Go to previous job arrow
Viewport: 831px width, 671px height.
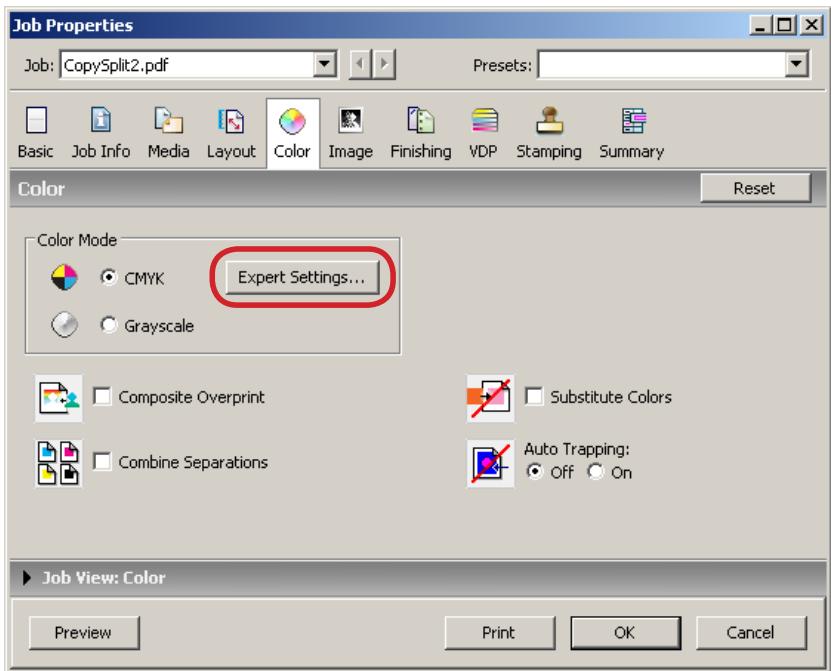pos(360,65)
